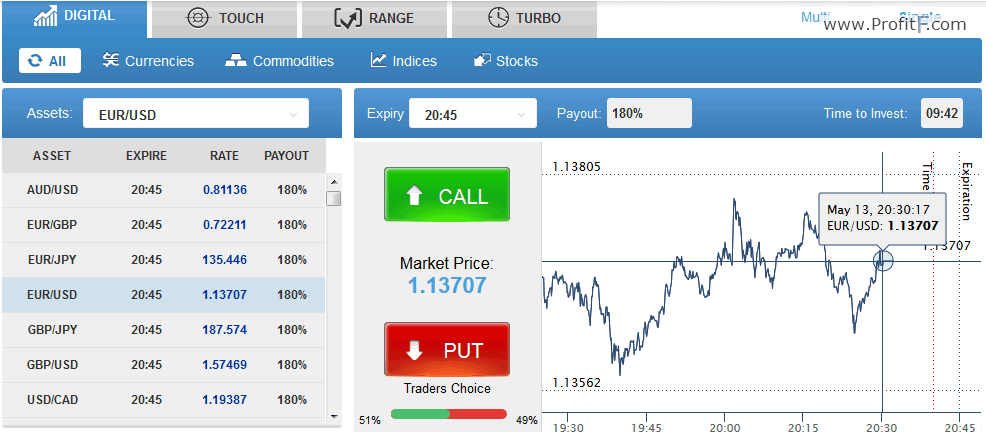The width and height of the screenshot is (986, 435).
Task: Click the Currencies exchange symbols icon
Action: click(x=111, y=60)
